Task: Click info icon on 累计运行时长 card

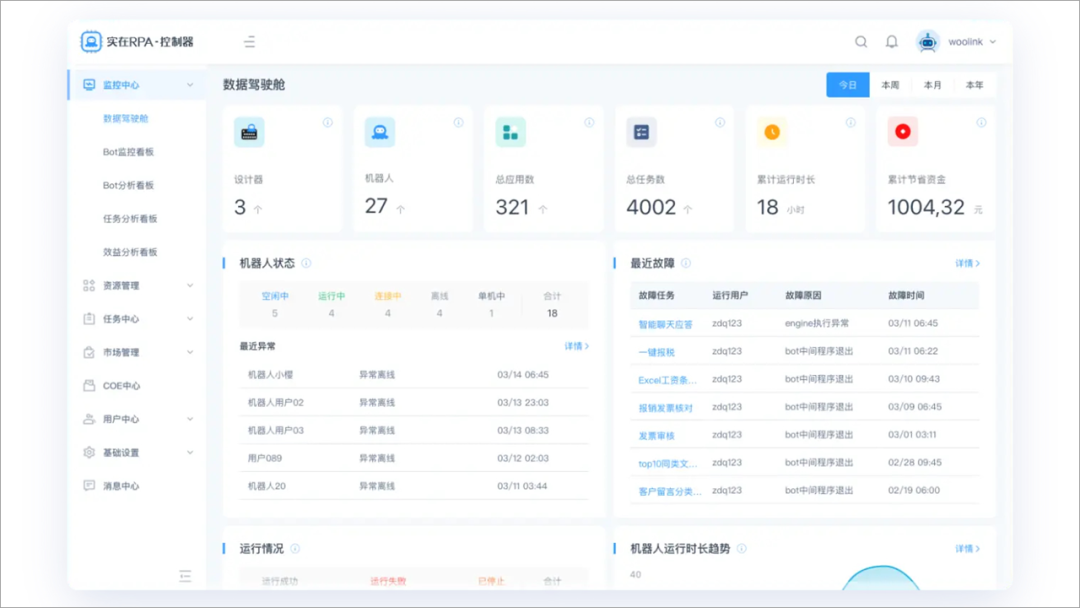Action: pos(851,123)
